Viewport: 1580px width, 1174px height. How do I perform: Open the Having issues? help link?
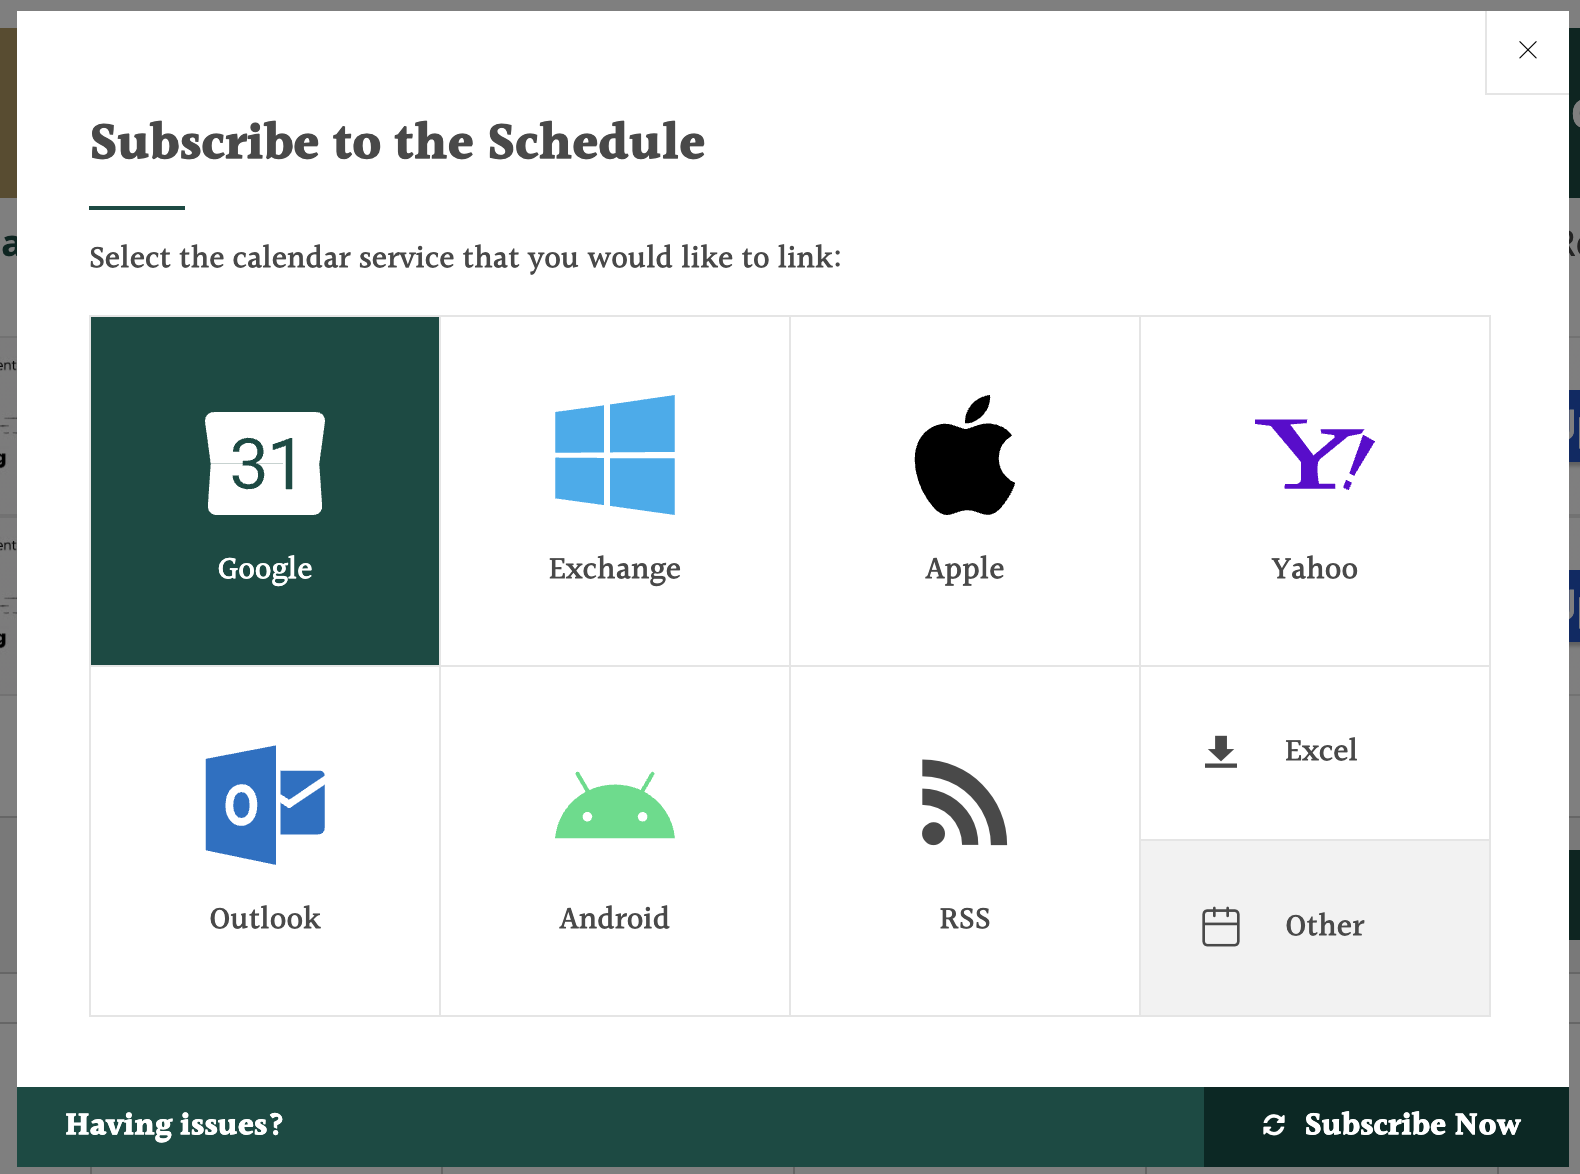[174, 1125]
